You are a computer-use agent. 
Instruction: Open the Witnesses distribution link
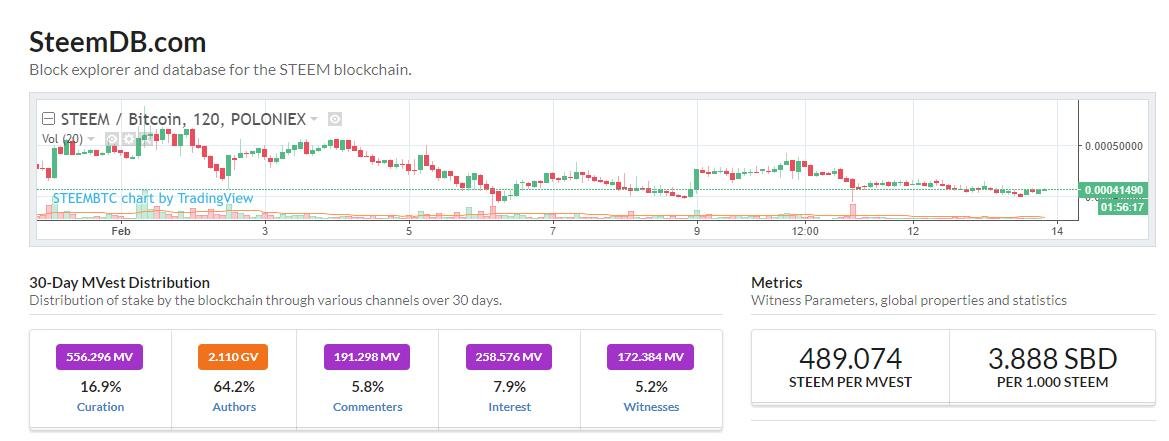651,407
